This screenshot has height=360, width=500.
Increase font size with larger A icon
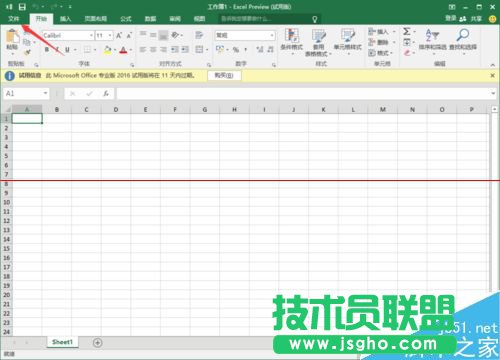pos(119,35)
